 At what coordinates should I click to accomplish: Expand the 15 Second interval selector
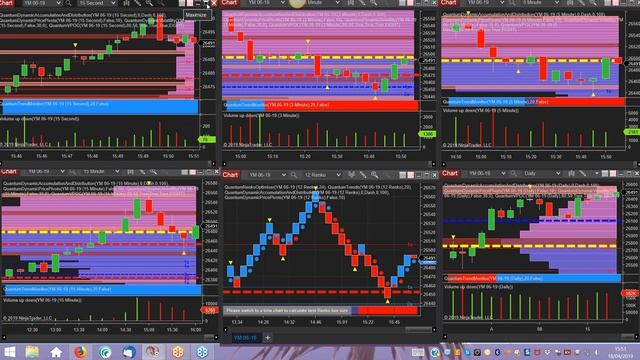point(97,3)
